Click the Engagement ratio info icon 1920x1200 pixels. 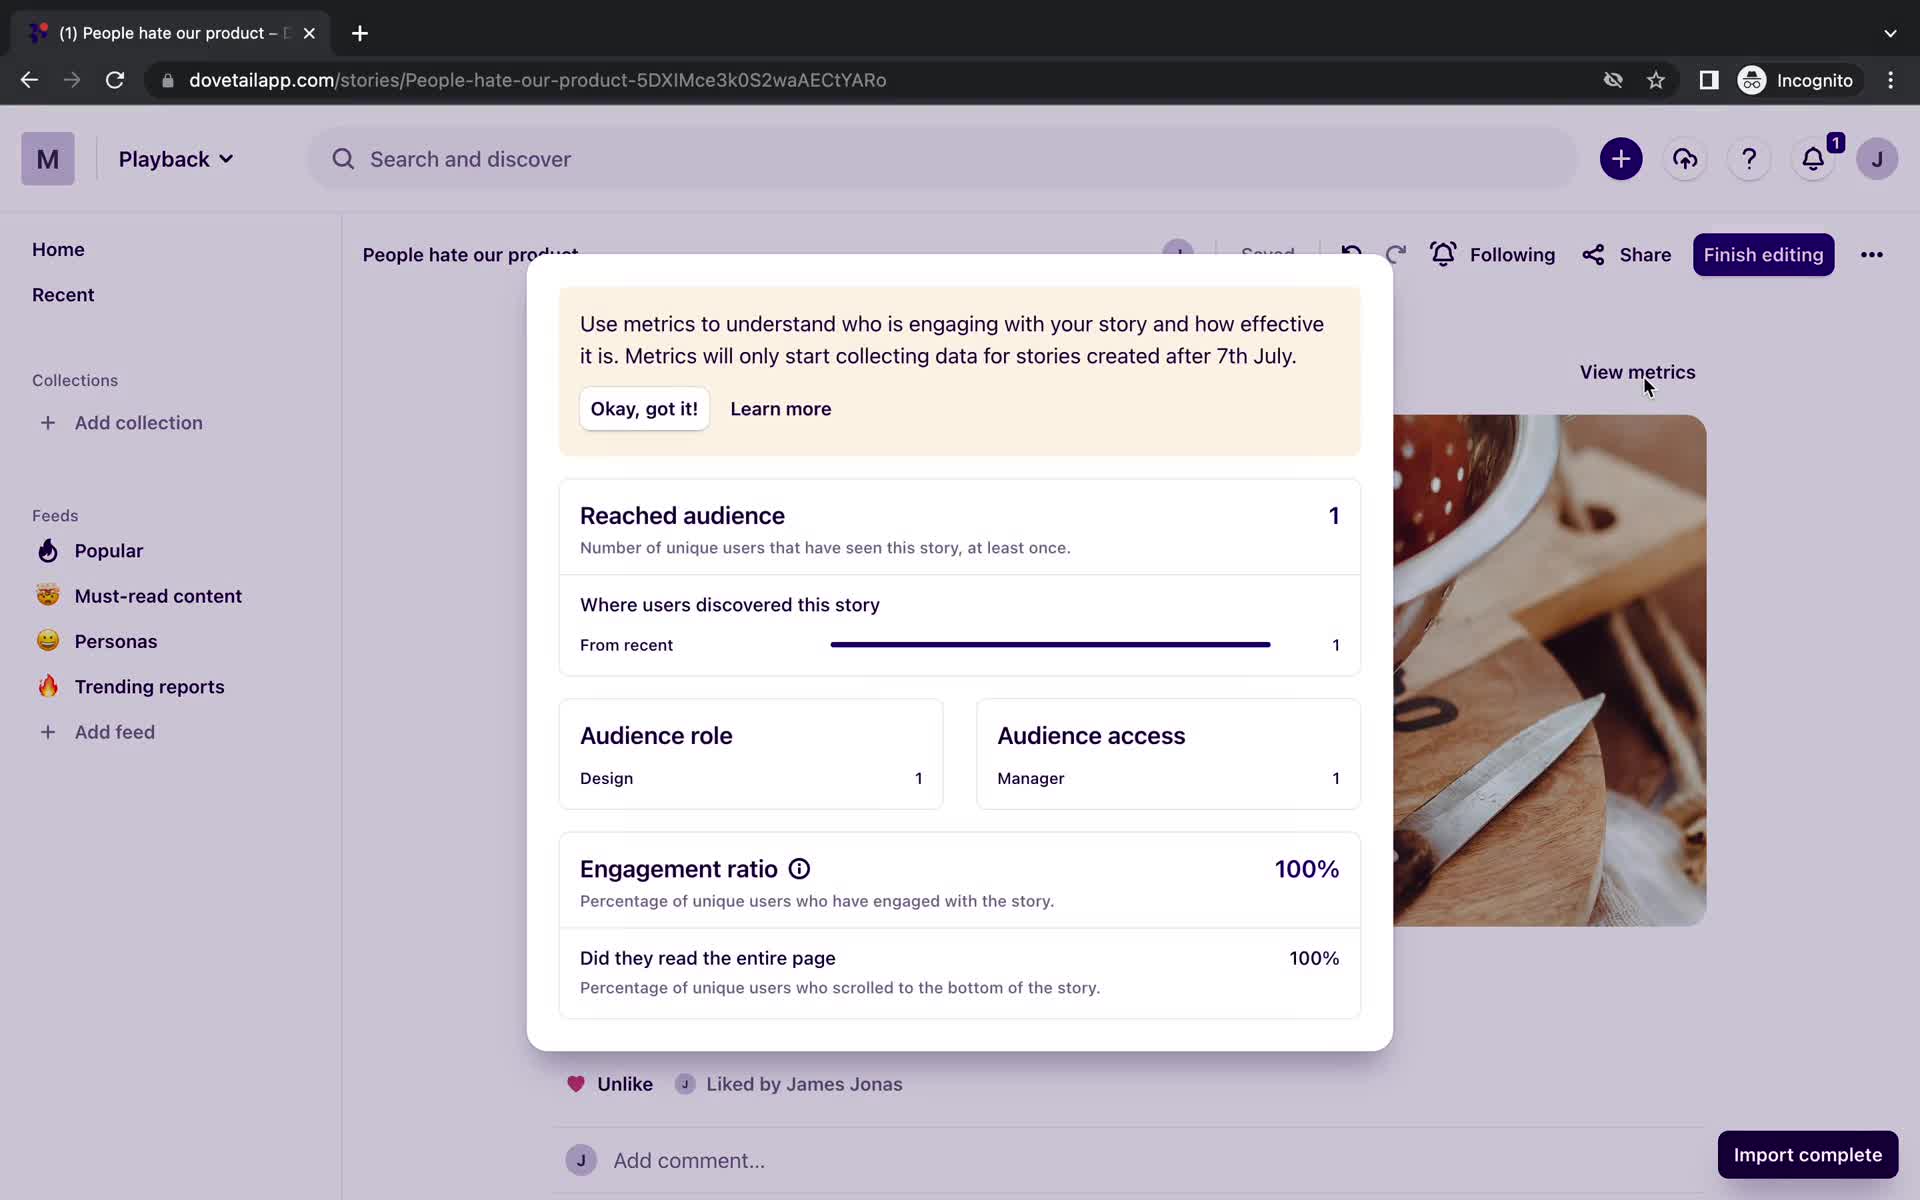pos(799,868)
